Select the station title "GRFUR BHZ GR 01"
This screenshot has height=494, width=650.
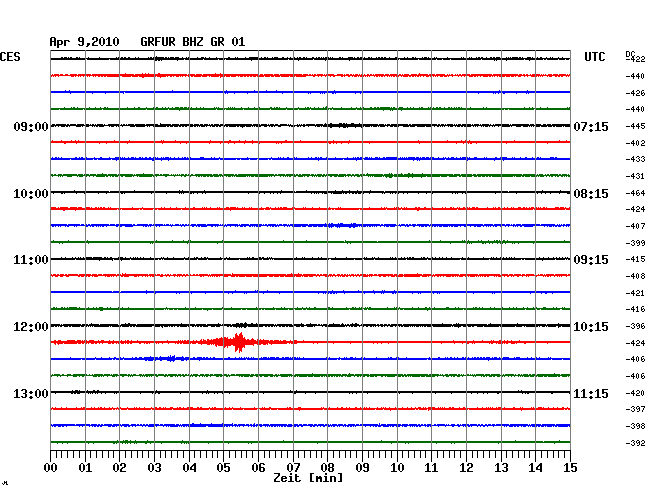point(193,42)
